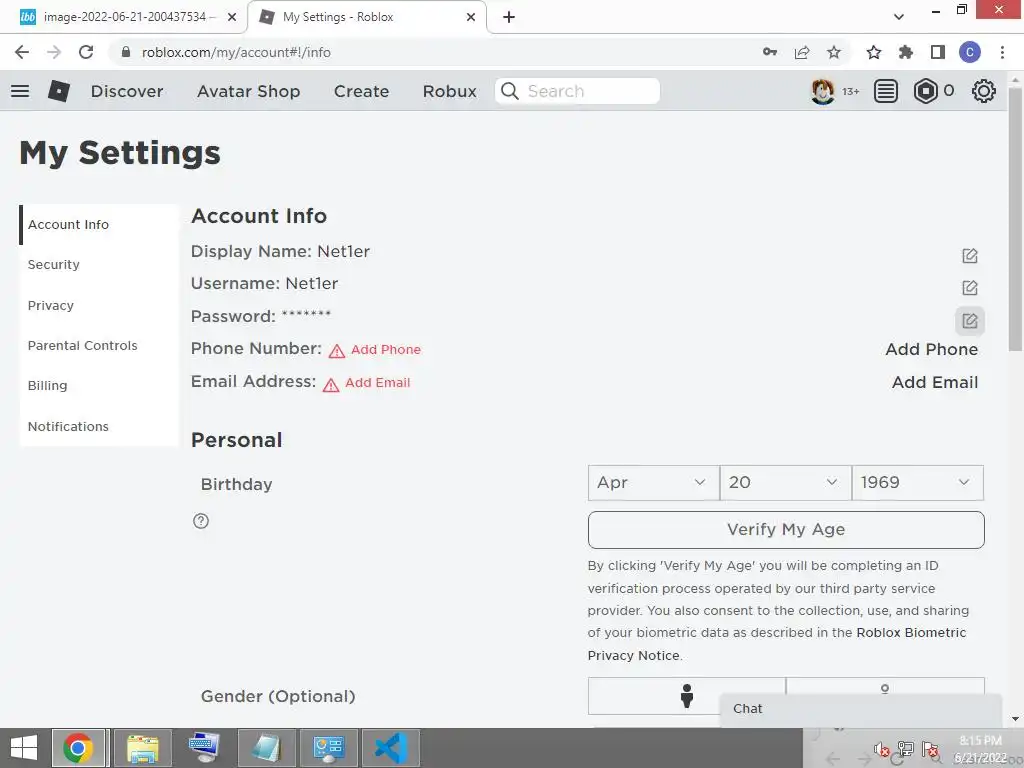Toggle Chrome side panel icon
Image resolution: width=1024 pixels, height=768 pixels.
pos(938,52)
